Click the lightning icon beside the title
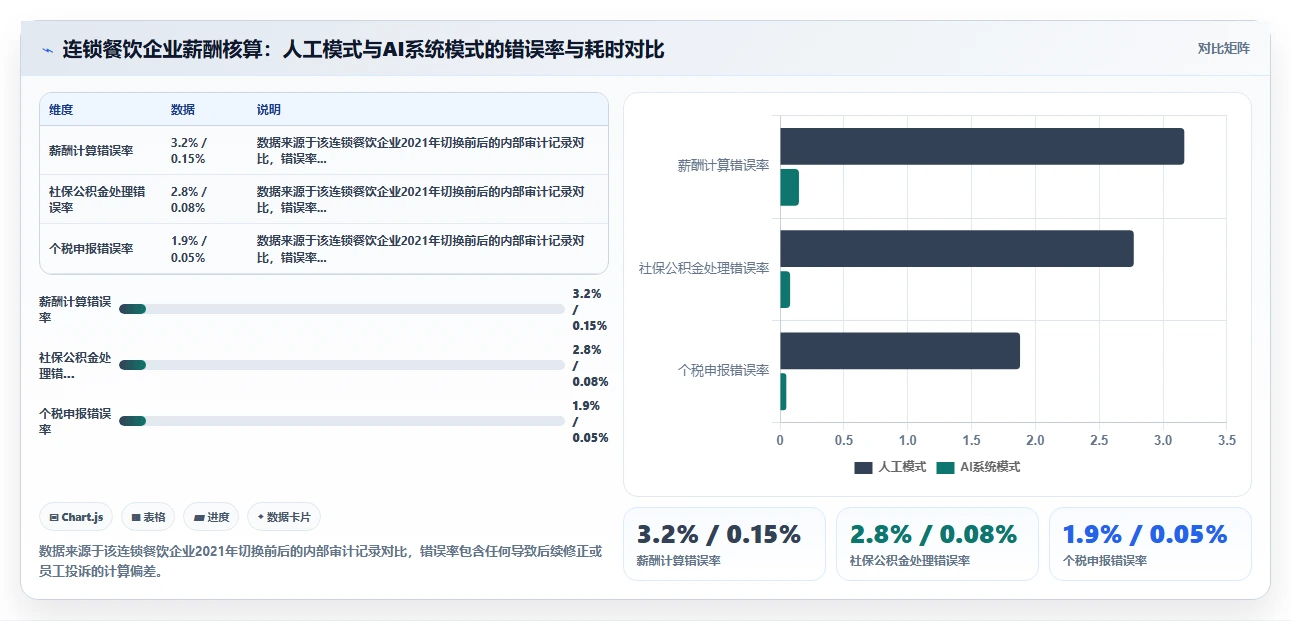 click(x=47, y=49)
